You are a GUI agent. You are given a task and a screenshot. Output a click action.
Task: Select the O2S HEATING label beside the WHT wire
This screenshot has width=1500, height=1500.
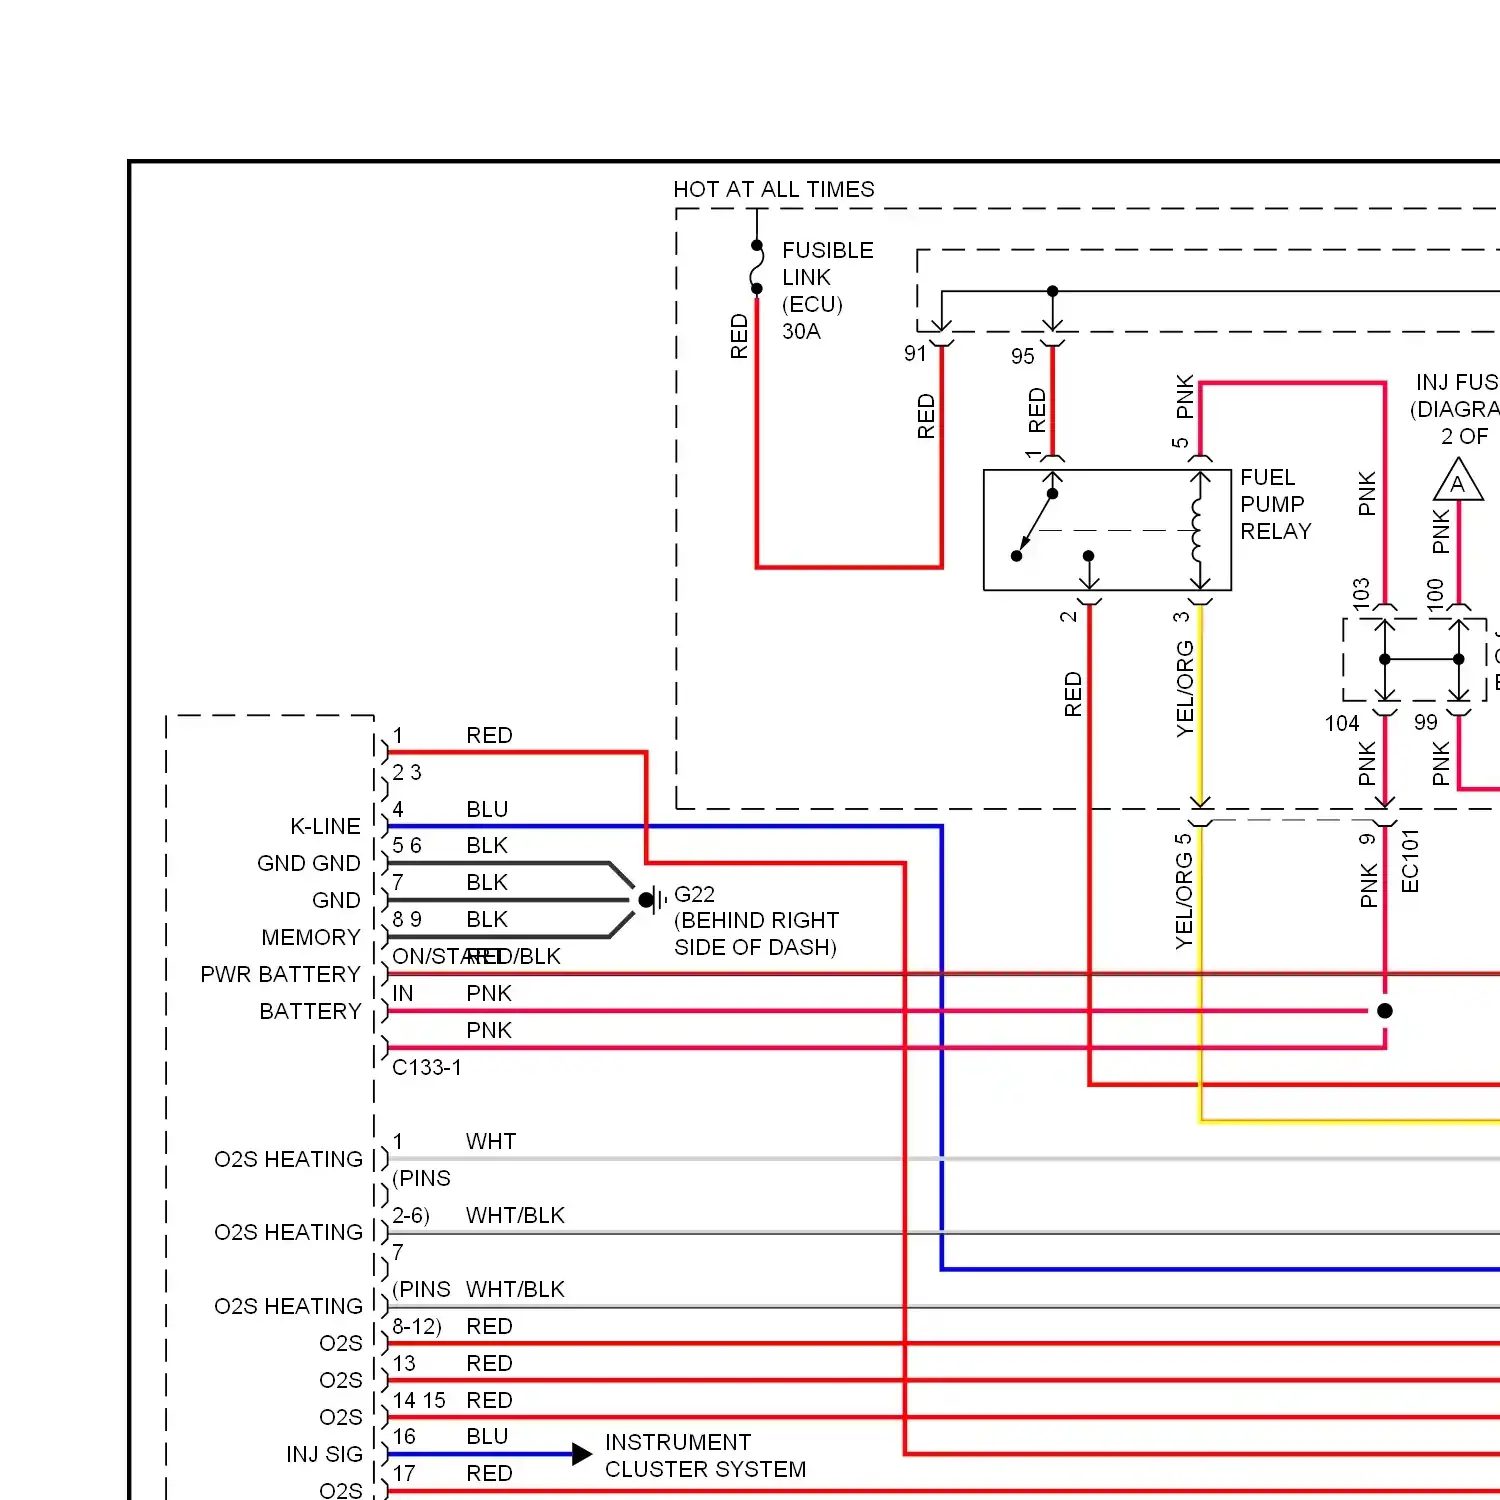288,1159
